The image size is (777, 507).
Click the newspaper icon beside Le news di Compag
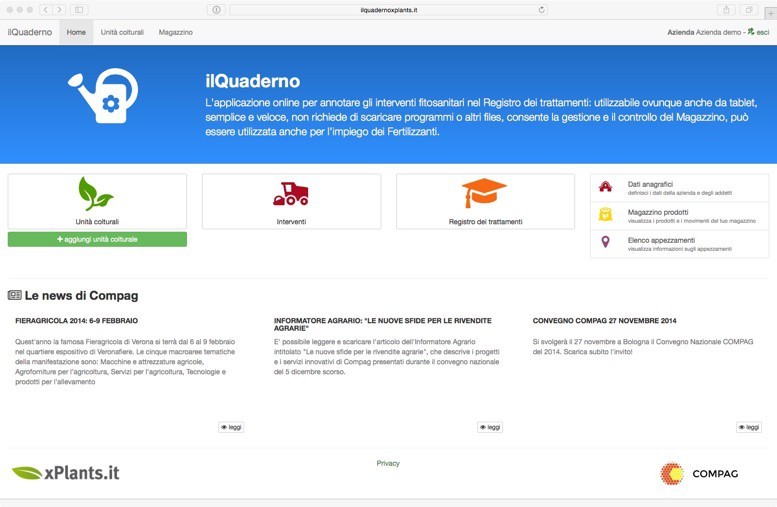pos(14,295)
